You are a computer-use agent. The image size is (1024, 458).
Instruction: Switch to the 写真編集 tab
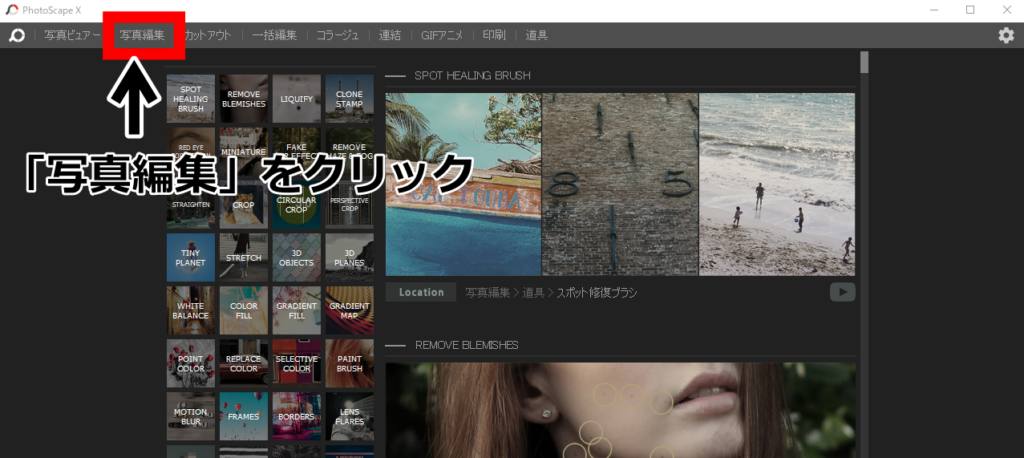click(142, 35)
